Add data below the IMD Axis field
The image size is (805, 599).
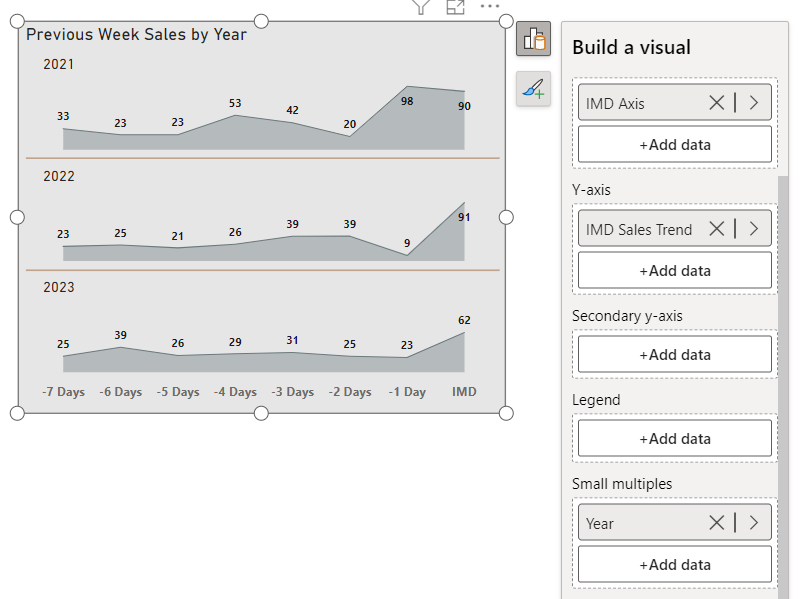pyautogui.click(x=675, y=144)
